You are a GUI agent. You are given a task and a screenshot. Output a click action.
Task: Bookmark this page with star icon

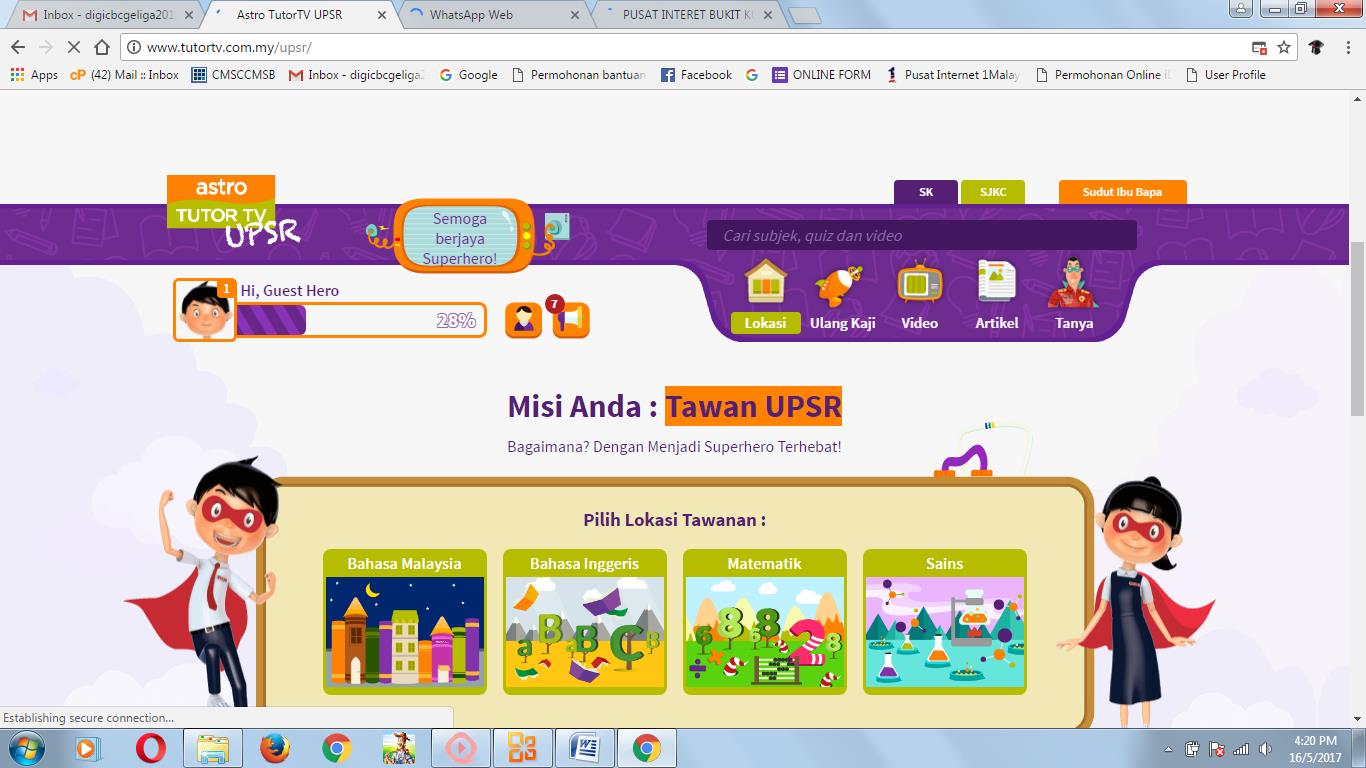point(1284,47)
